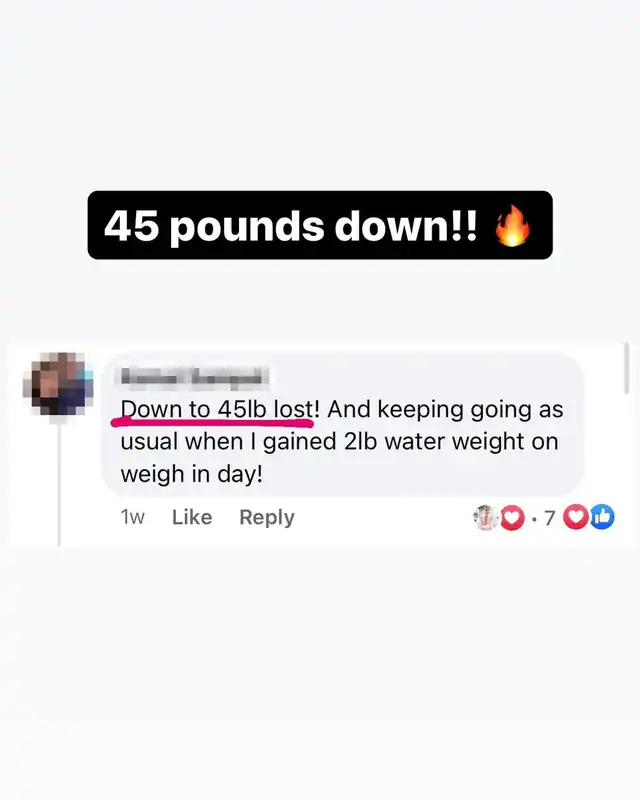Select the large red heart reaction icon
The image size is (640, 800).
(x=576, y=517)
